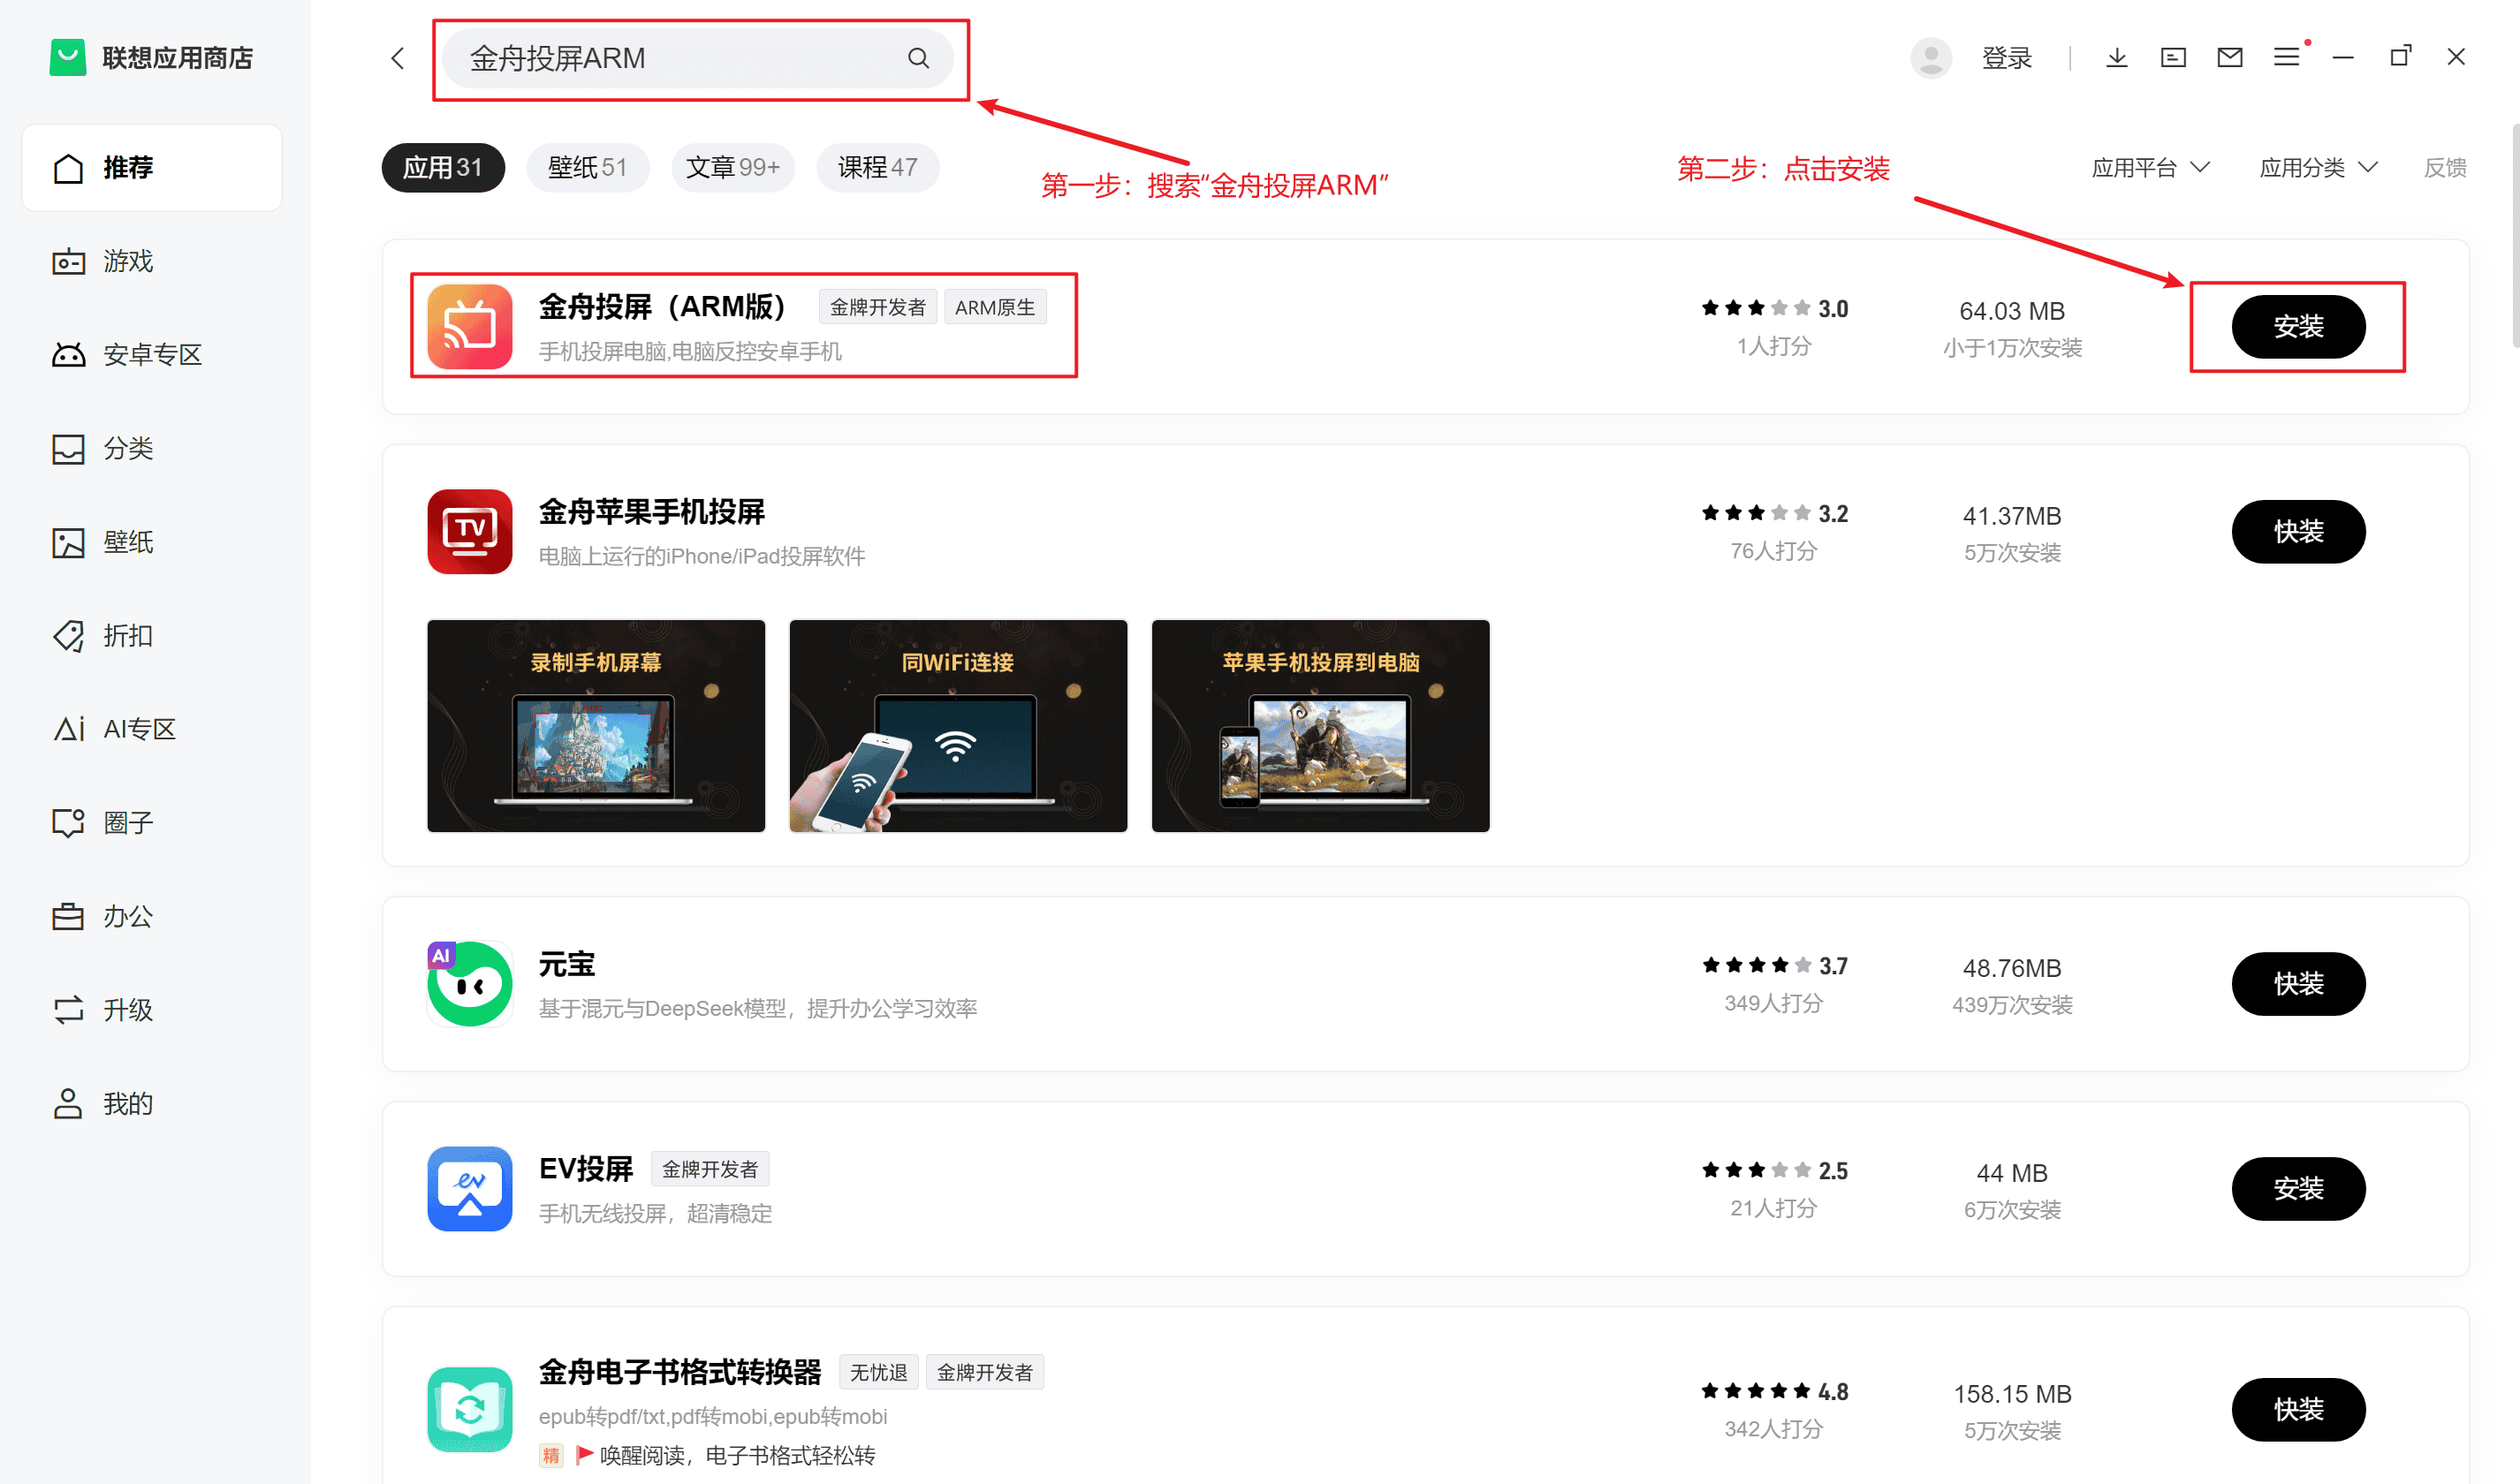The image size is (2520, 1484).
Task: Click 手机投屏电脑,电脑反控安卓手机 description
Action: pyautogui.click(x=690, y=351)
